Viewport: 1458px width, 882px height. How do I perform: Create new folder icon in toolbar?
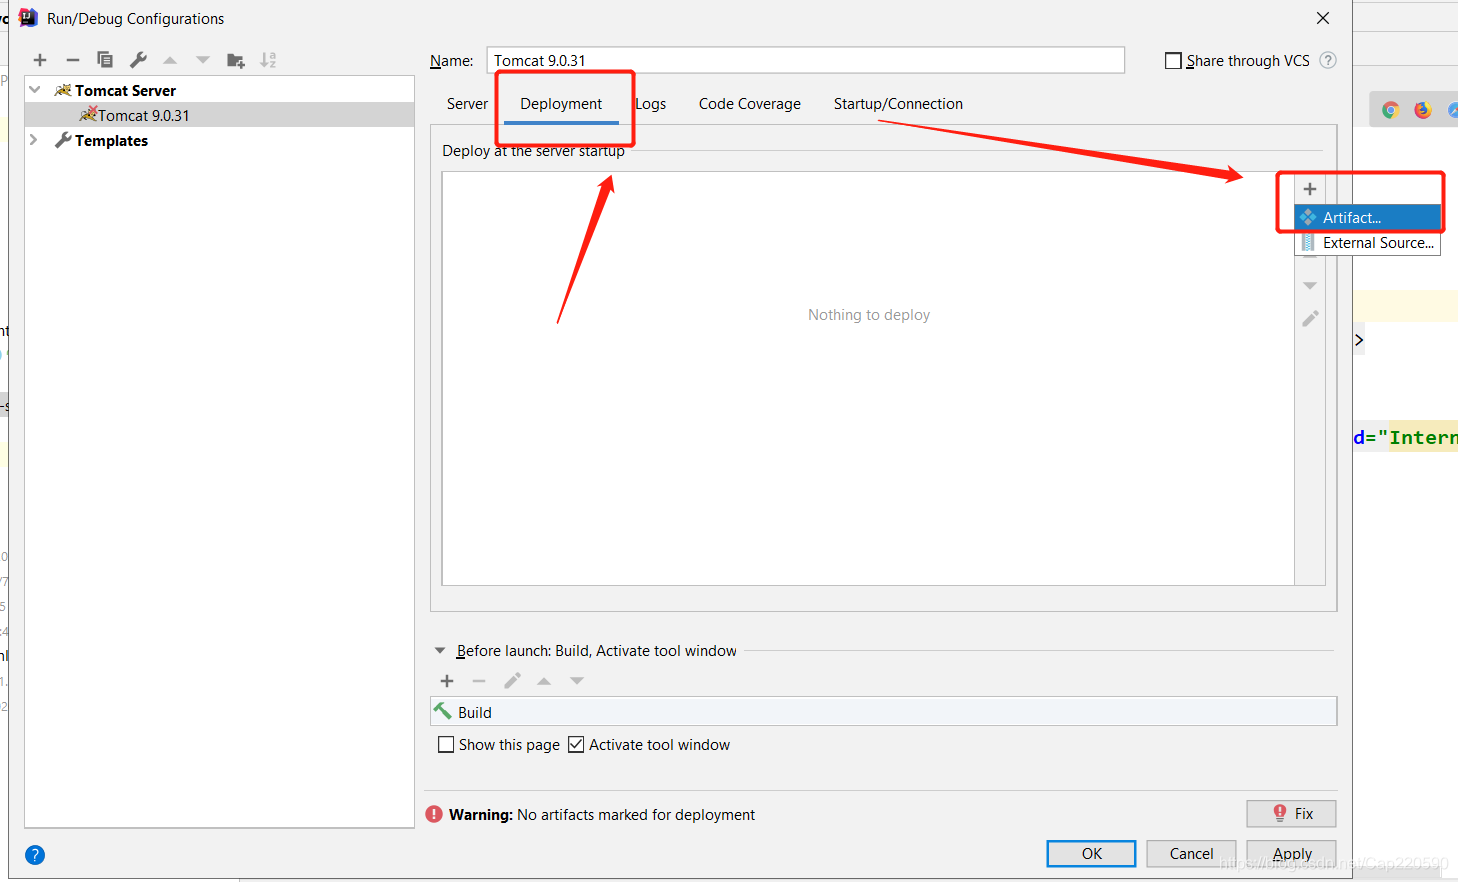(x=236, y=60)
